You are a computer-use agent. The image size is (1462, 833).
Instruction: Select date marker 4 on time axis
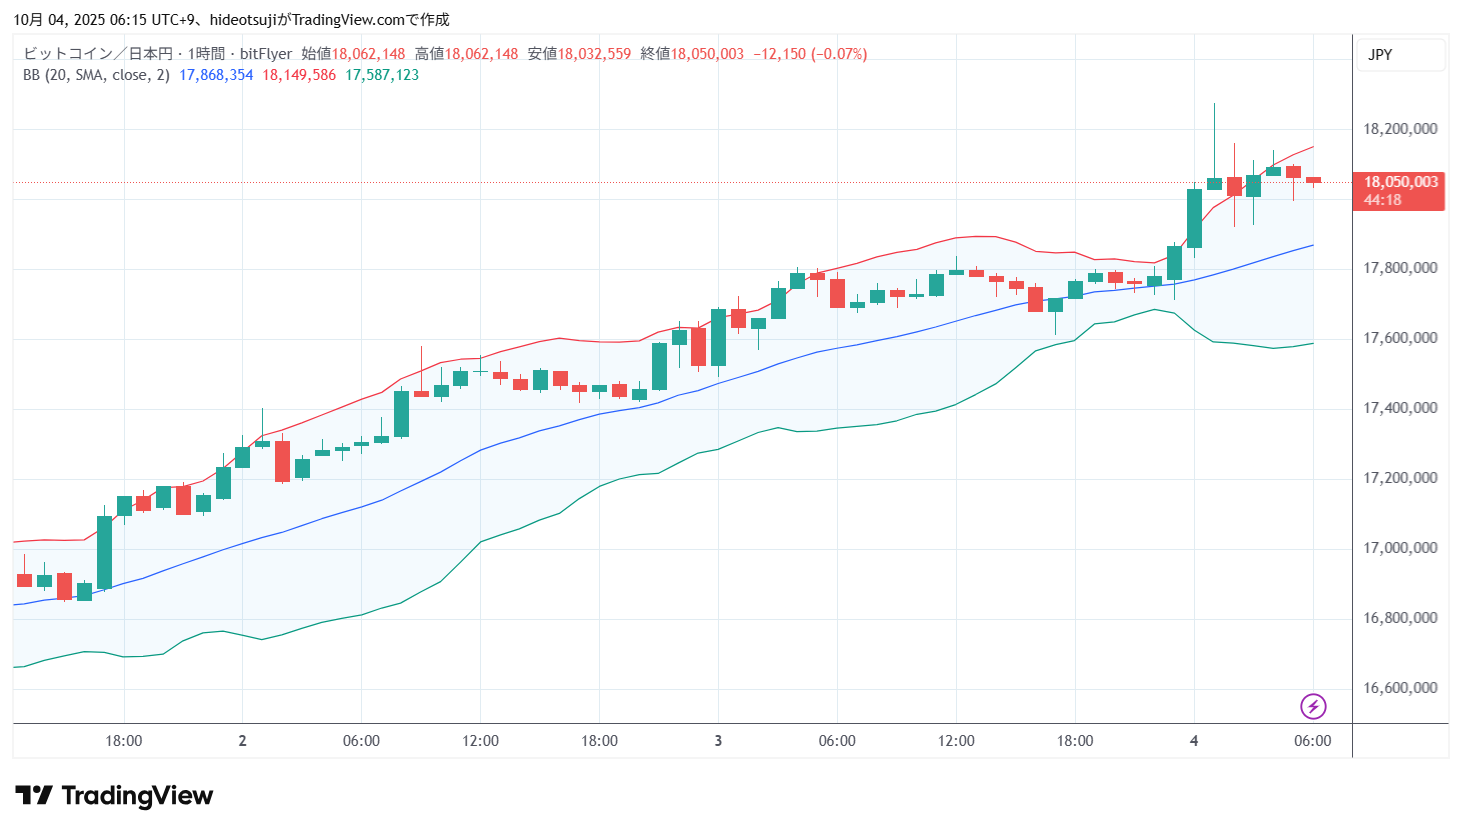click(x=1194, y=741)
